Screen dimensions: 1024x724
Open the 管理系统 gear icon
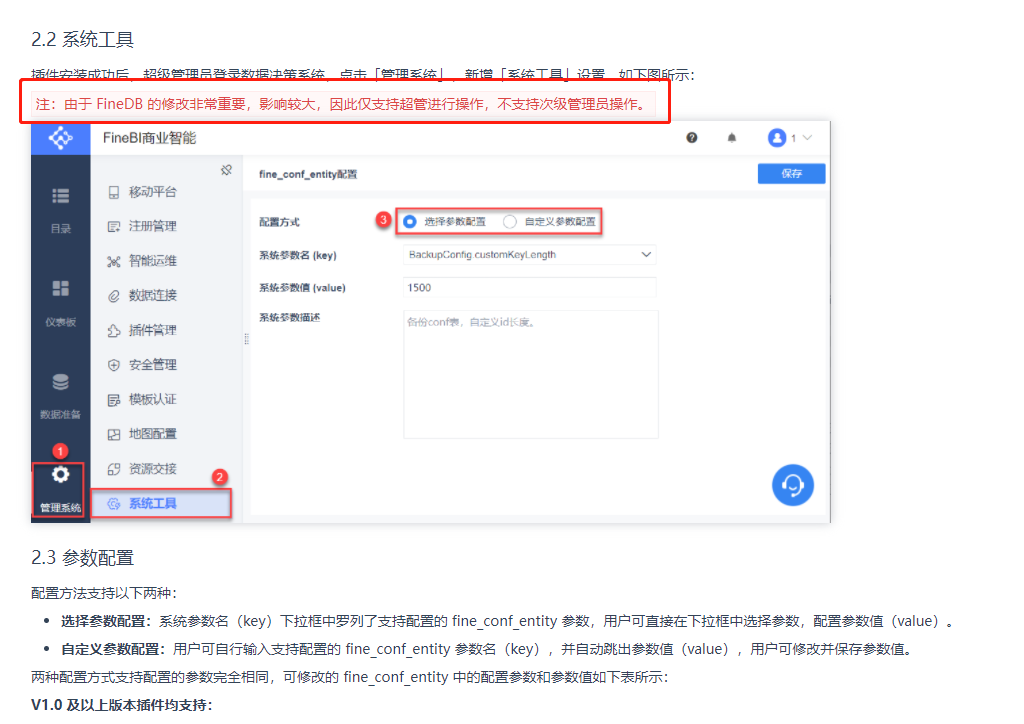[x=60, y=475]
